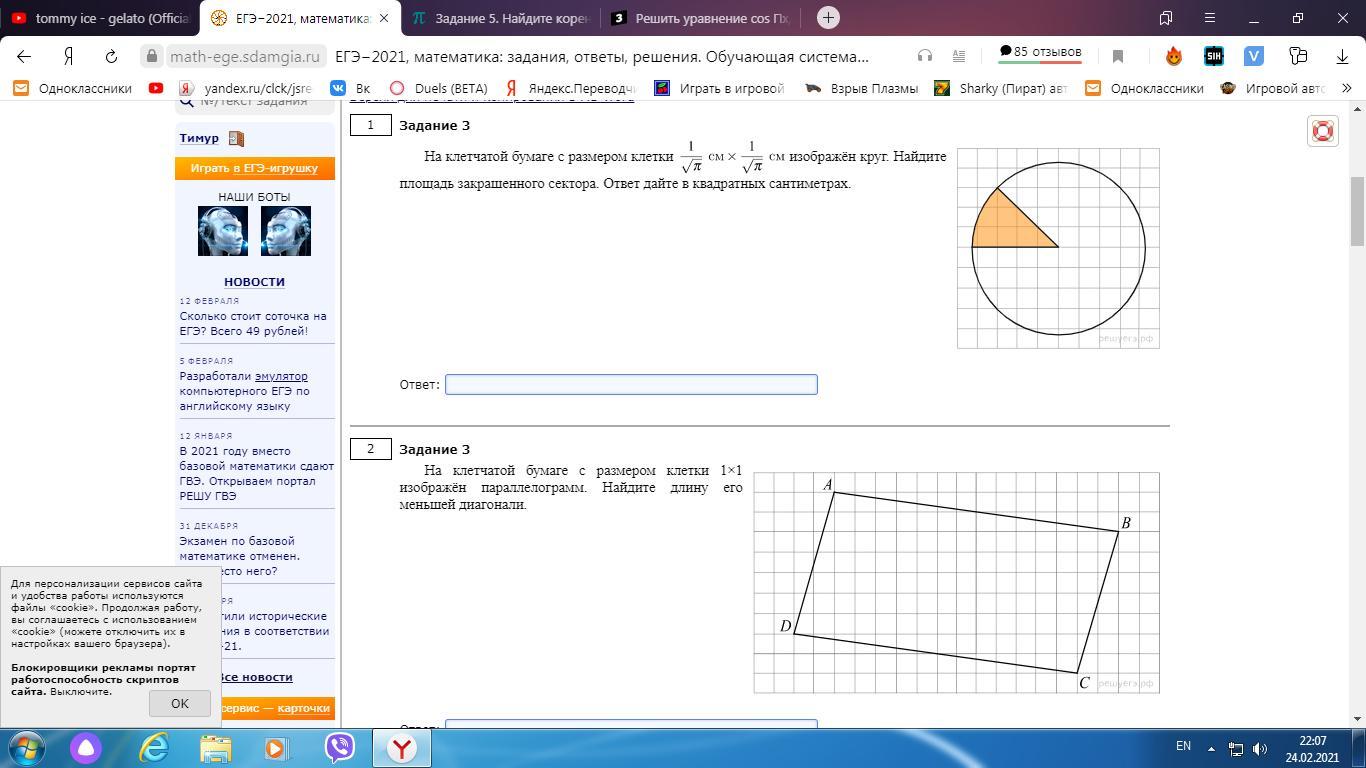Reload the page with the refresh icon
The image size is (1366, 768).
pos(111,56)
